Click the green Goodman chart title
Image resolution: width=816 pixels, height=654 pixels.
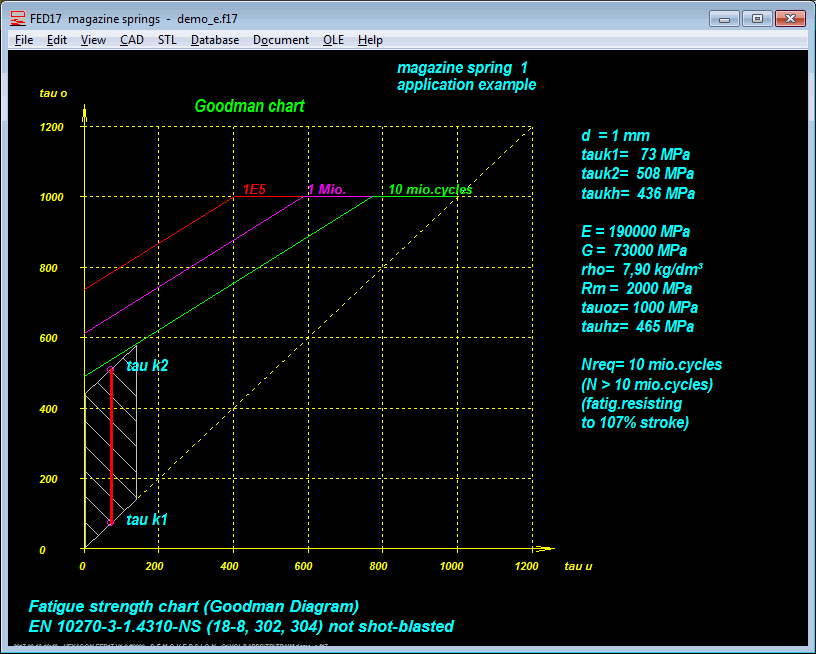(x=249, y=106)
